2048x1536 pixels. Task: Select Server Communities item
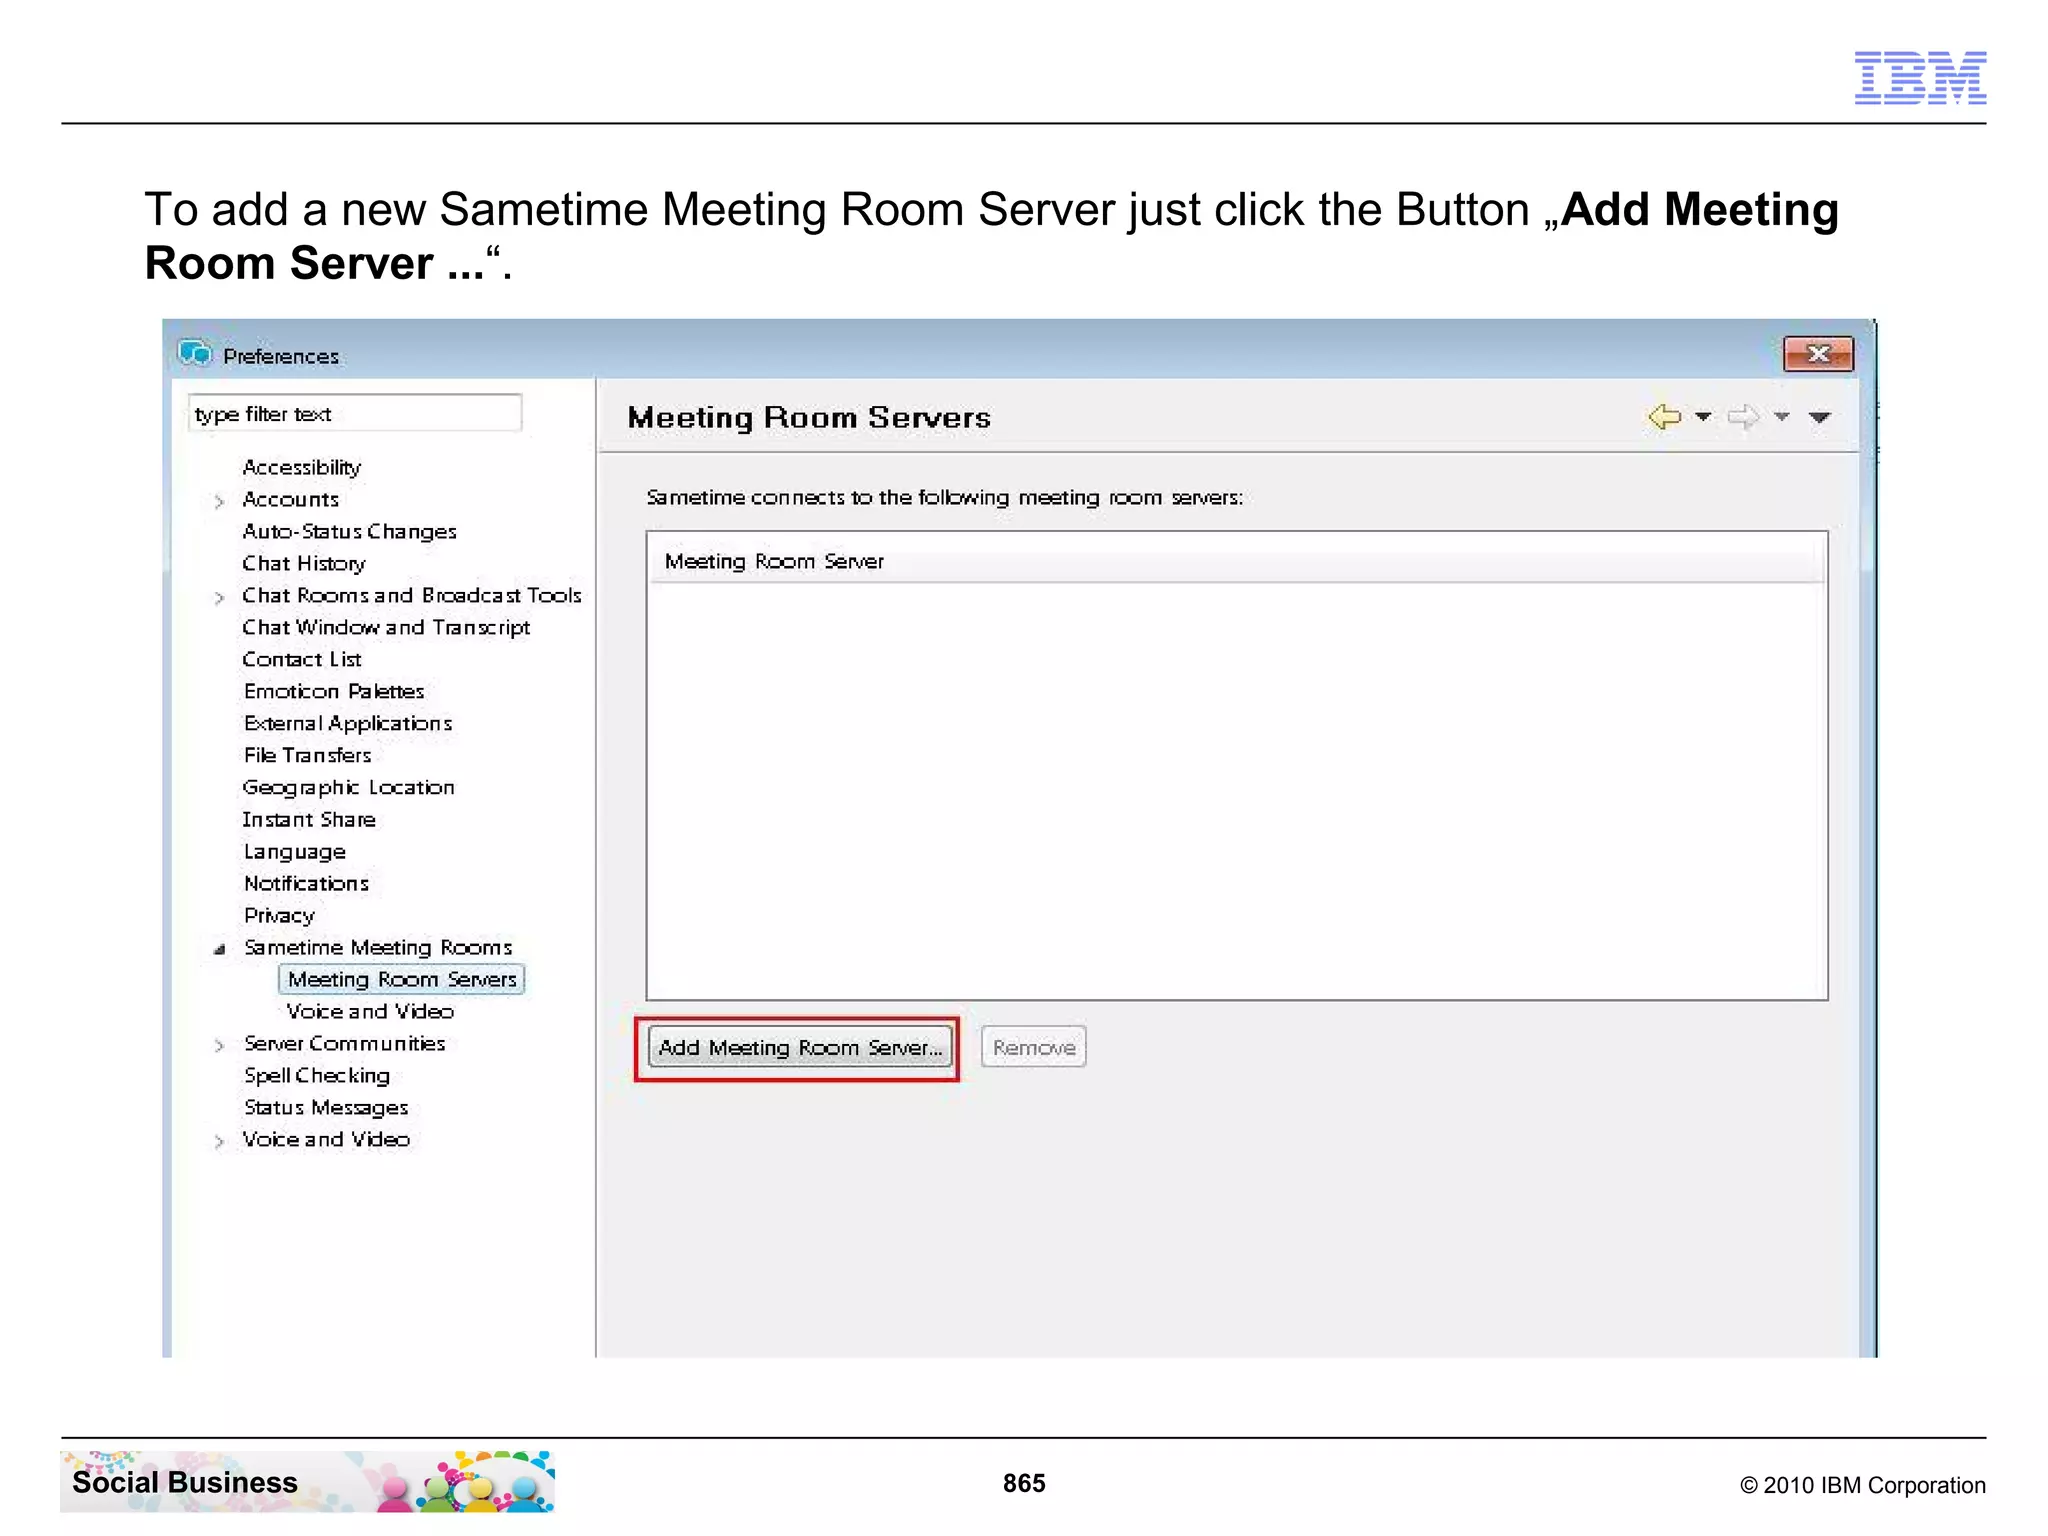pyautogui.click(x=345, y=1043)
